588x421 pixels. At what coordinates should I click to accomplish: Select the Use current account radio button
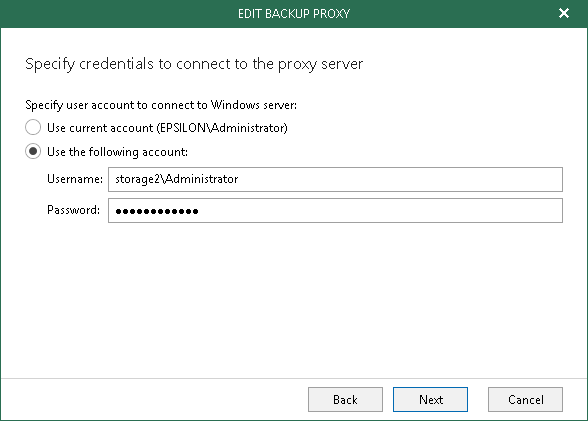[x=33, y=127]
